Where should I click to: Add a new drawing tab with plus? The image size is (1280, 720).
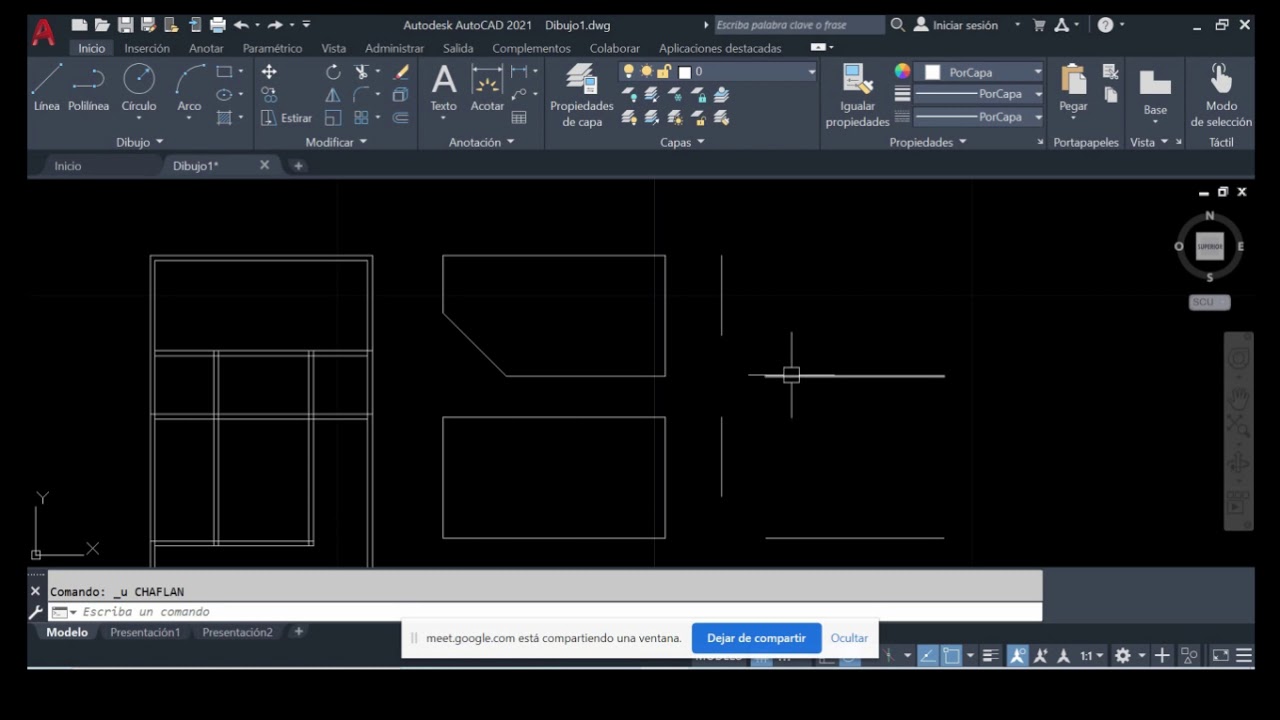[298, 166]
